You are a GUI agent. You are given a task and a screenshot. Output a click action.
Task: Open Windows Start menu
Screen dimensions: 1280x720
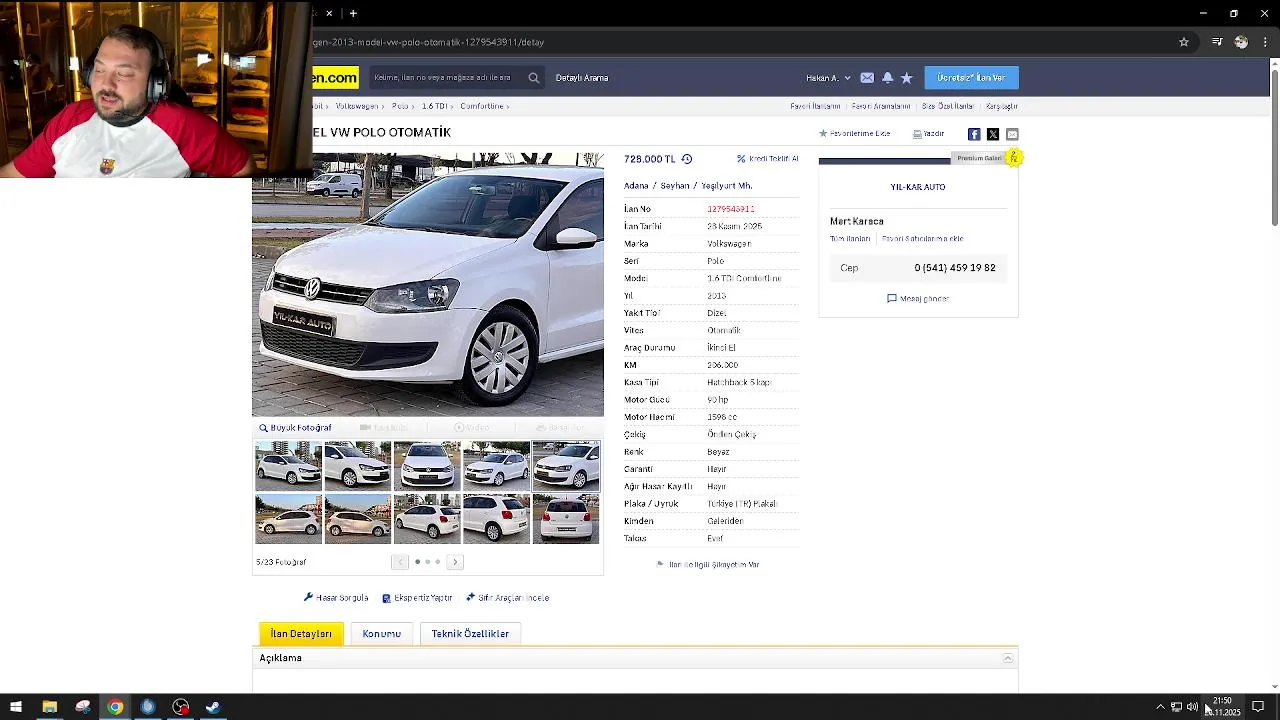(16, 707)
